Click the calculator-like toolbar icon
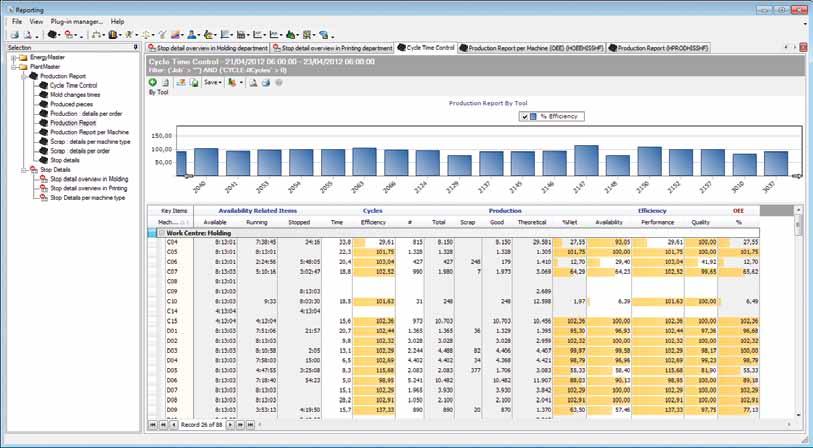This screenshot has height=448, width=813. 241,35
